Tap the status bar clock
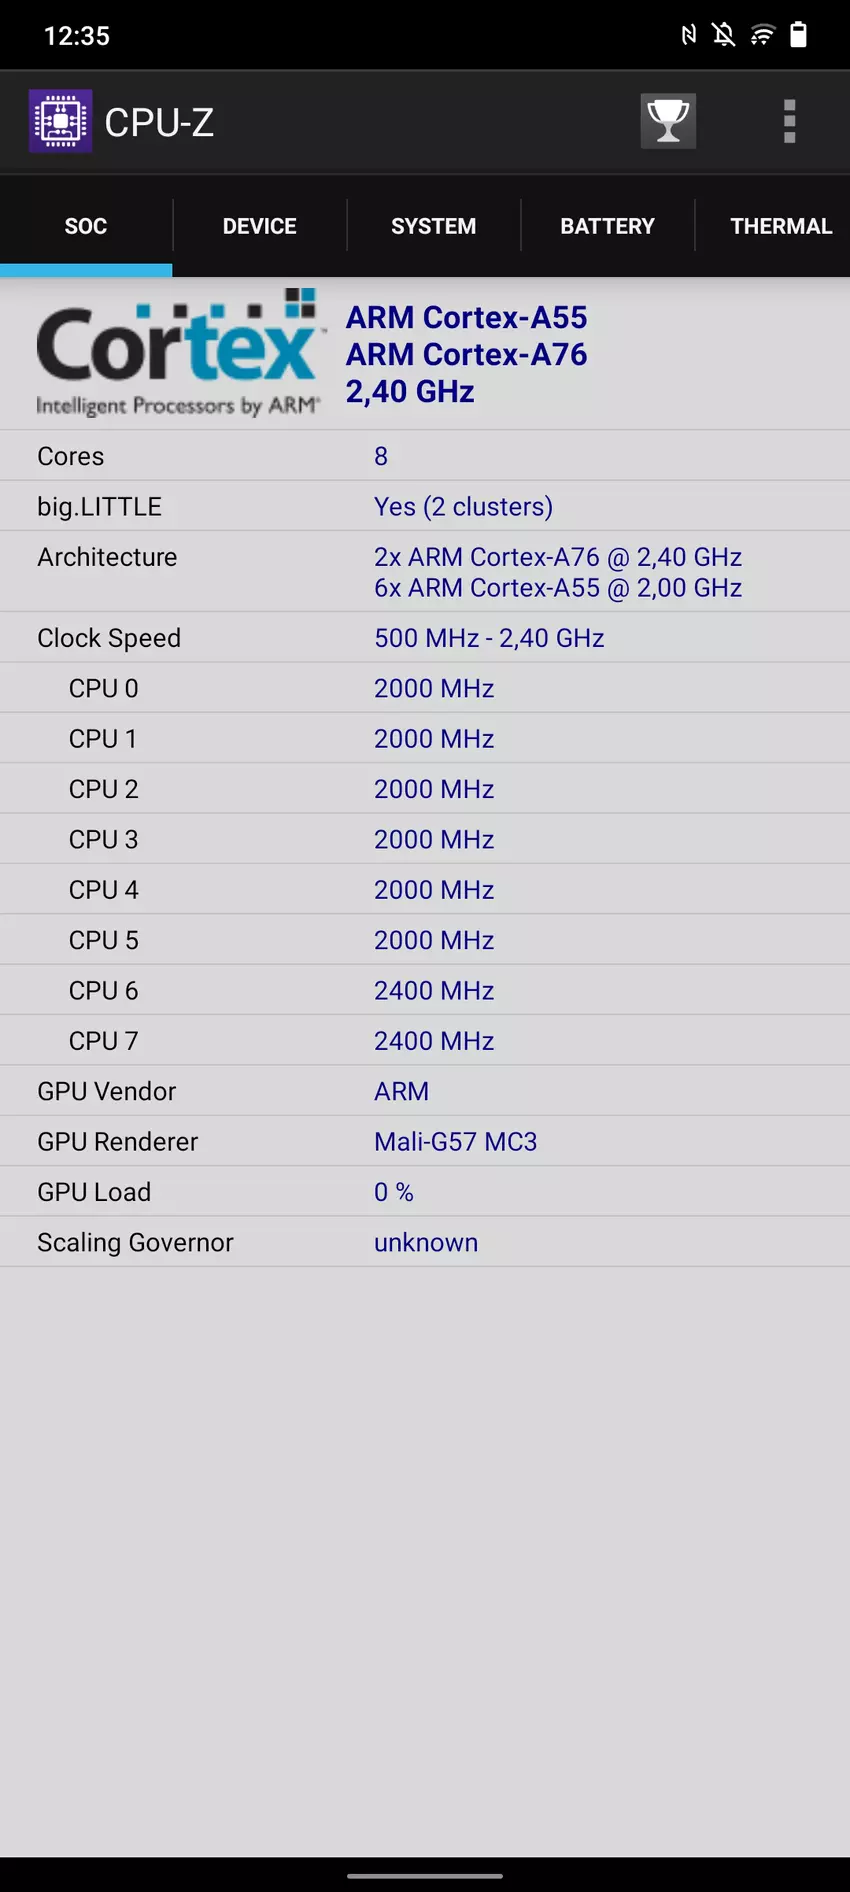The width and height of the screenshot is (850, 1892). 77,36
